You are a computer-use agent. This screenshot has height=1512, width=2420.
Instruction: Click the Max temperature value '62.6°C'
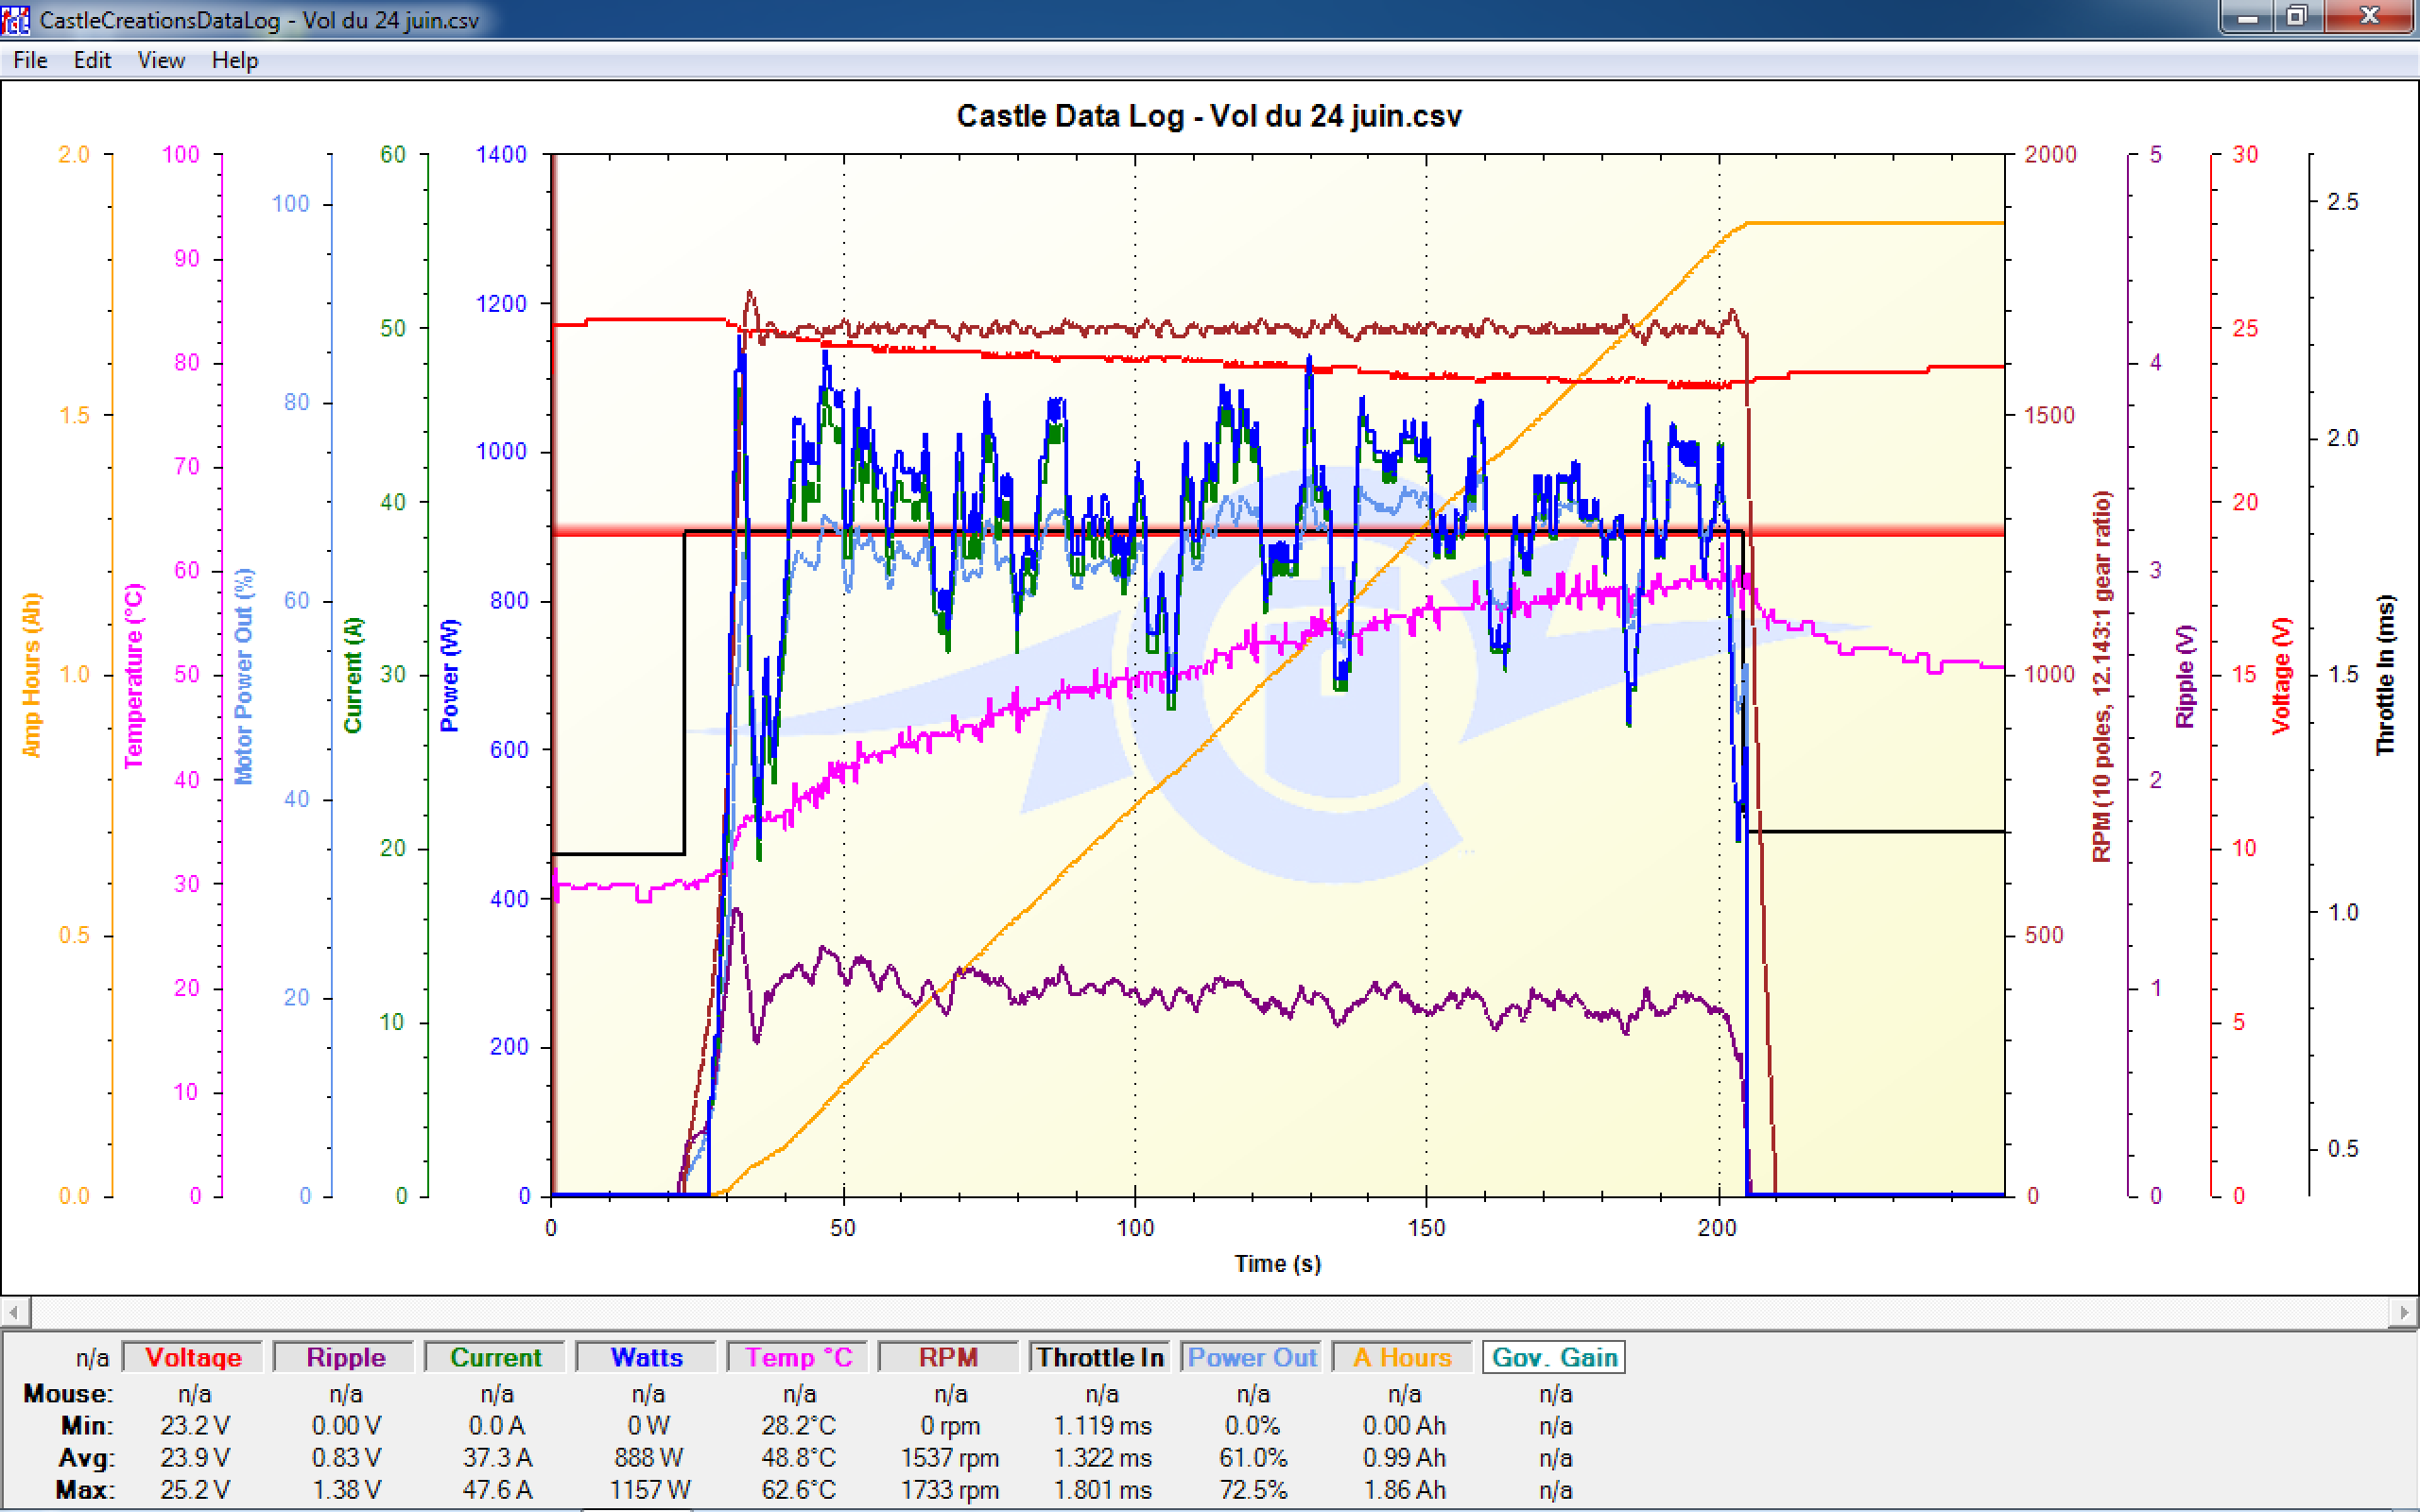tap(798, 1489)
